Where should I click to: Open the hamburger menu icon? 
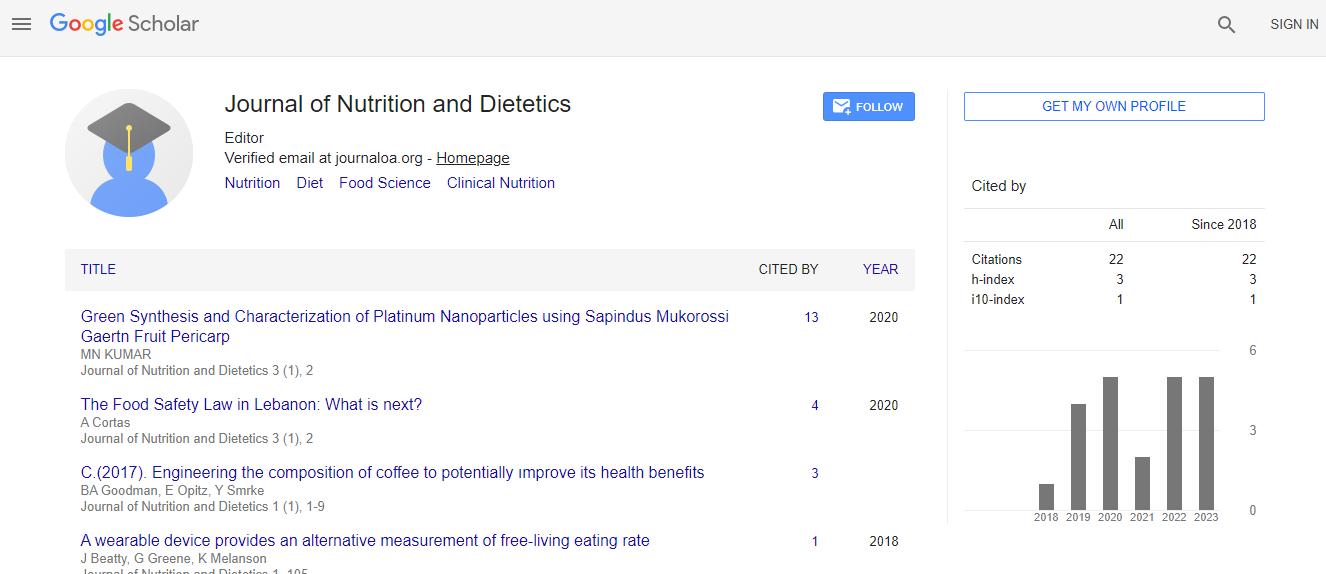21,24
